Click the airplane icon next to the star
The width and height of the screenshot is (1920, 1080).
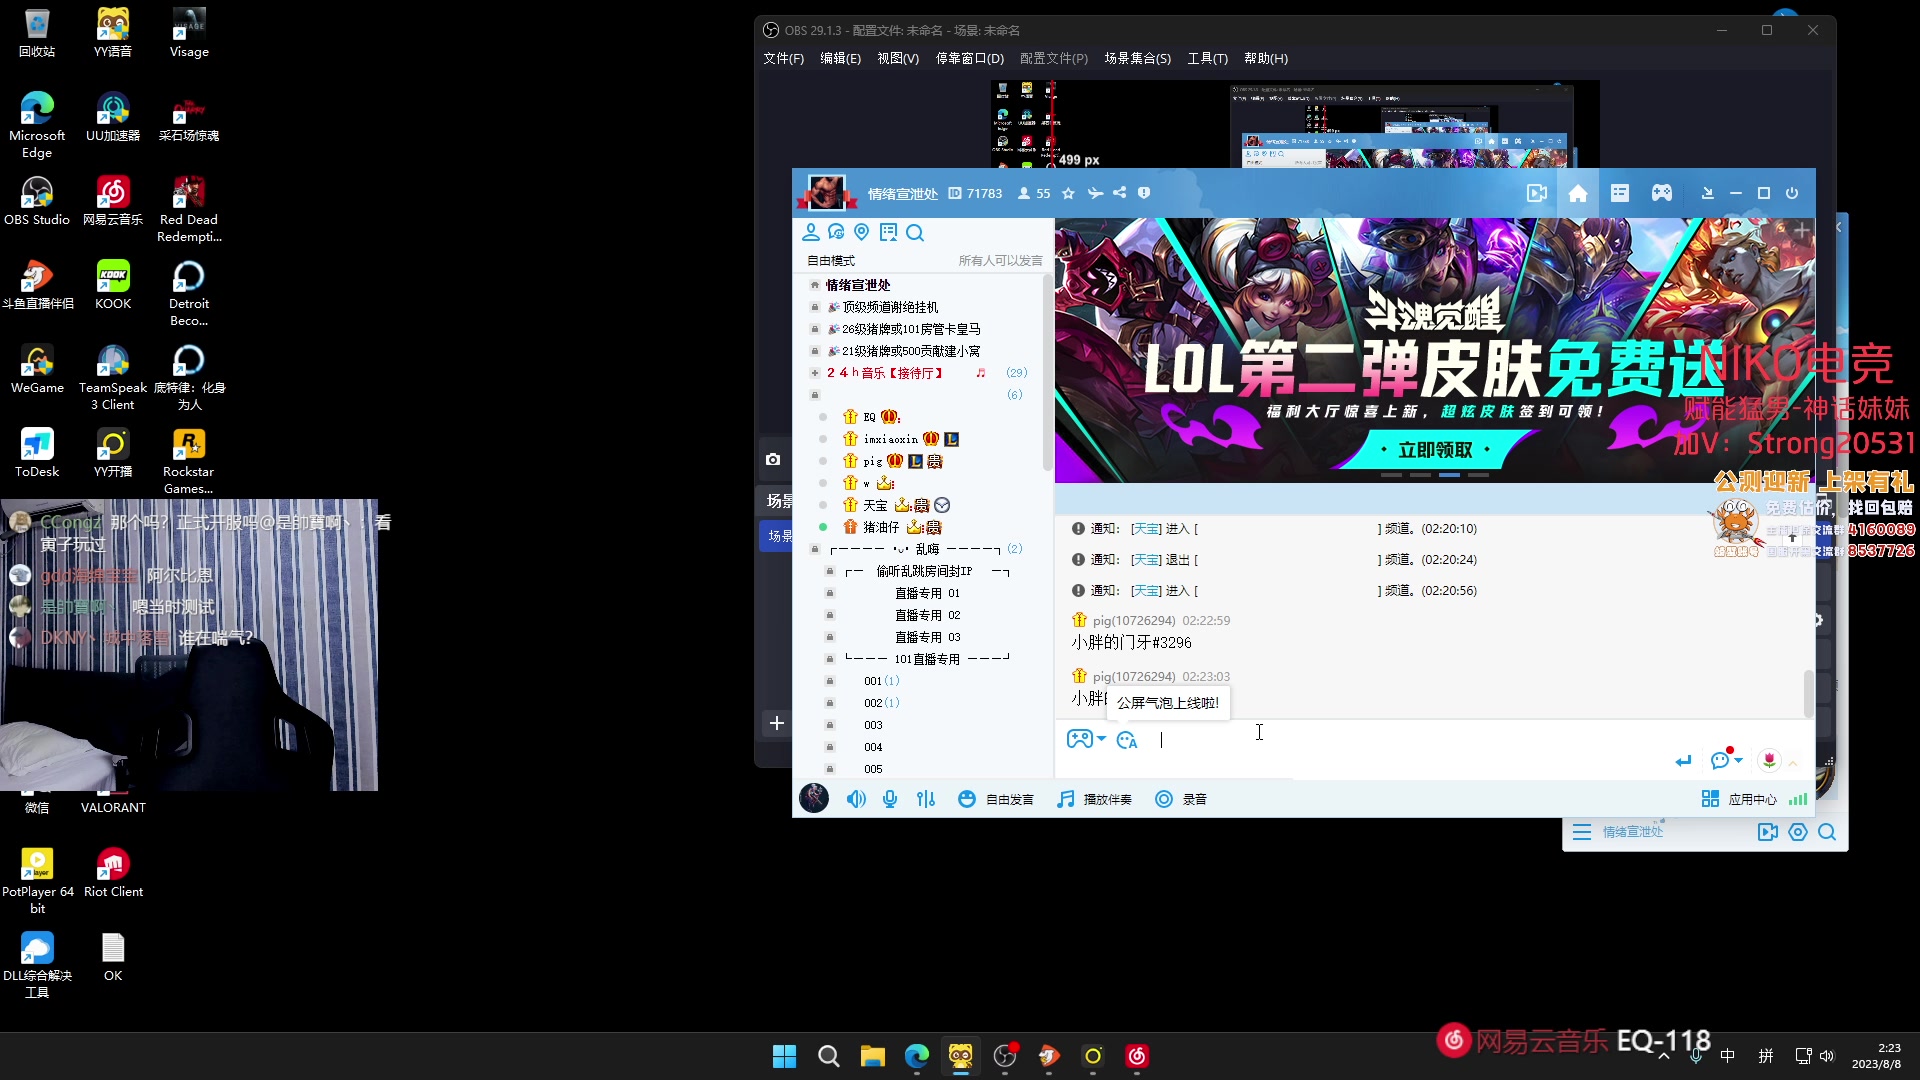click(x=1095, y=193)
